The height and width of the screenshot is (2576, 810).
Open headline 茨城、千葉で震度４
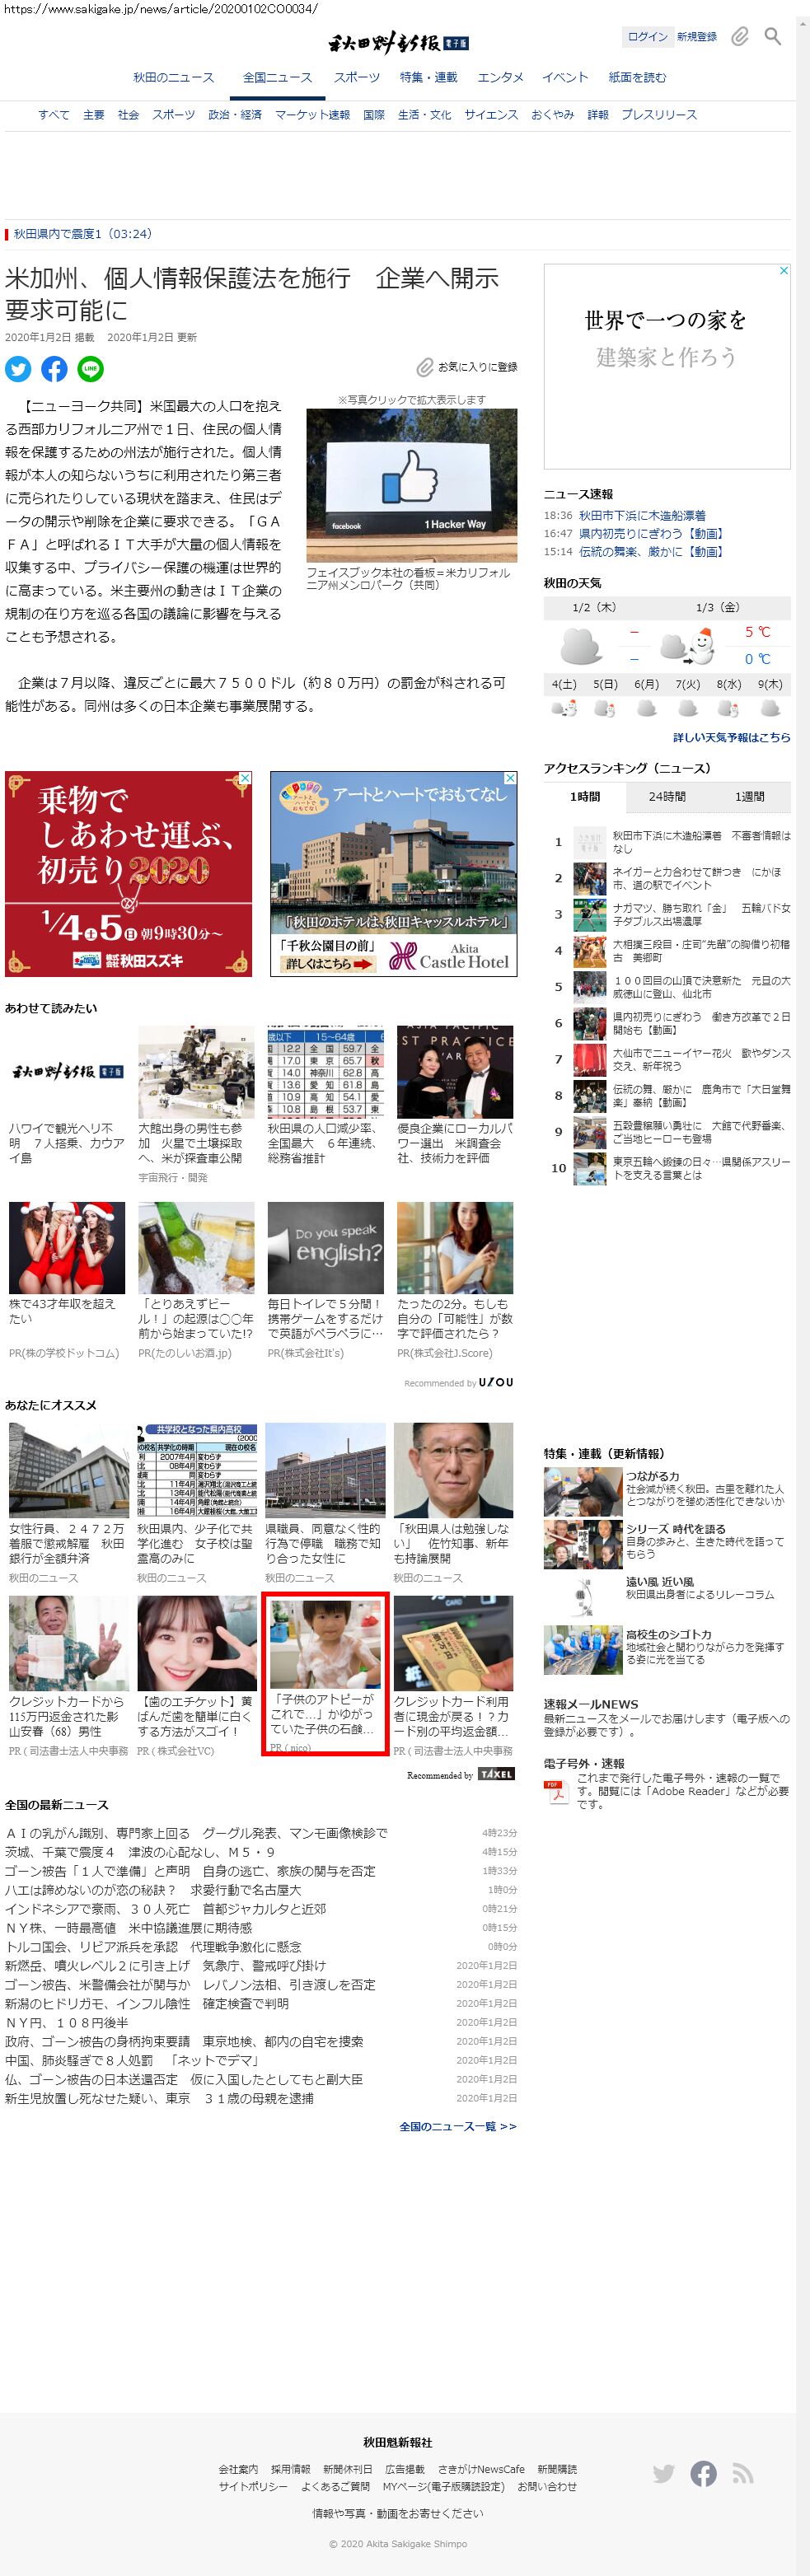(140, 1852)
